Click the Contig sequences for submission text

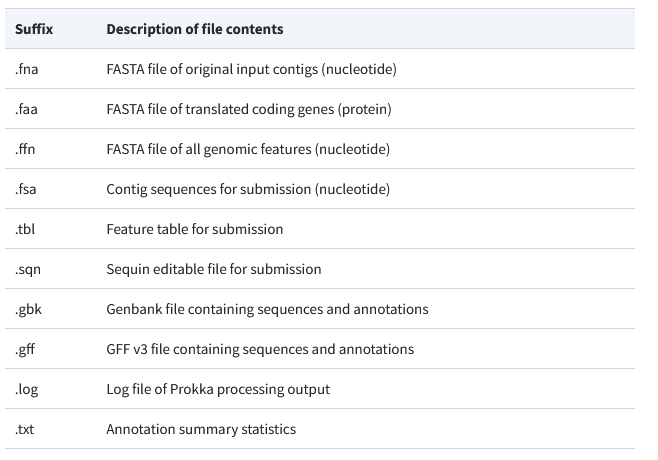[x=248, y=189]
